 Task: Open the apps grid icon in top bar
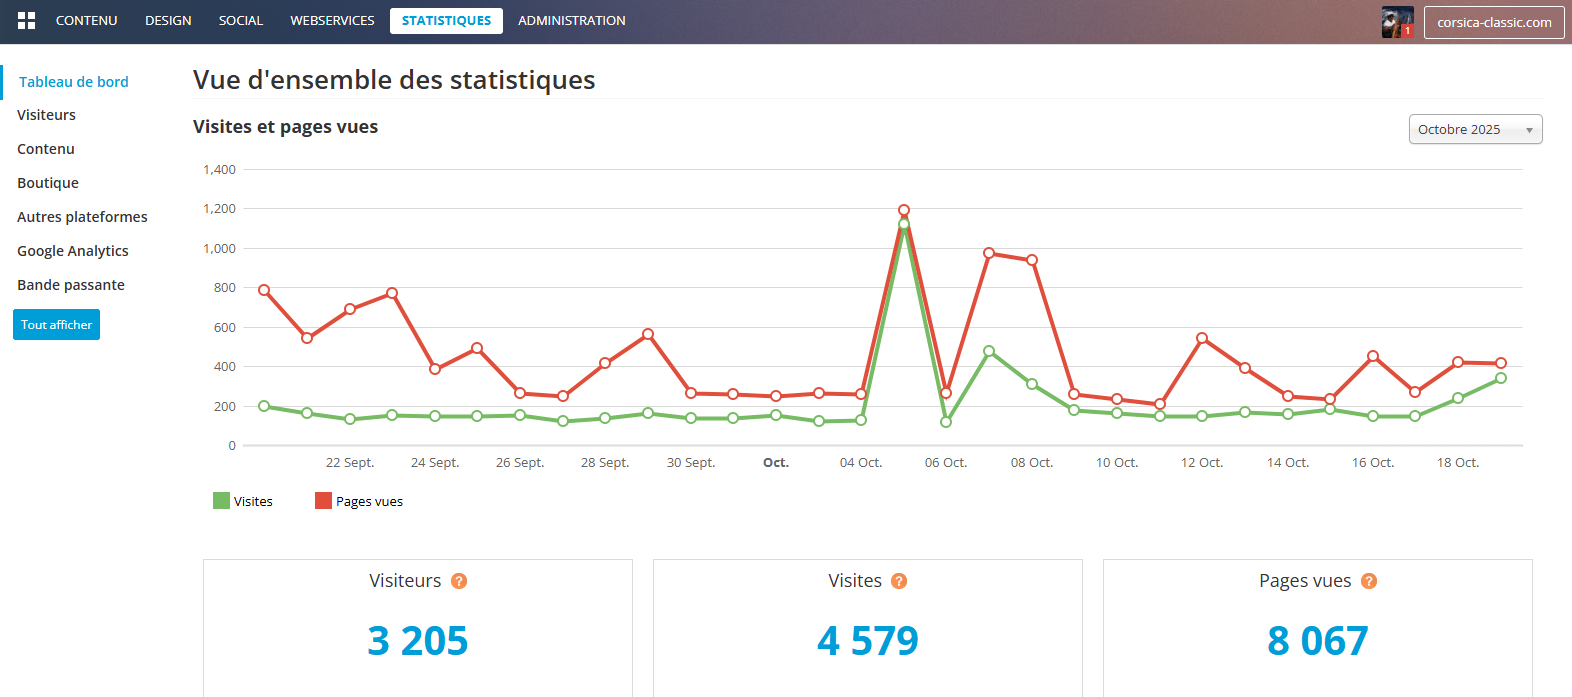click(27, 21)
